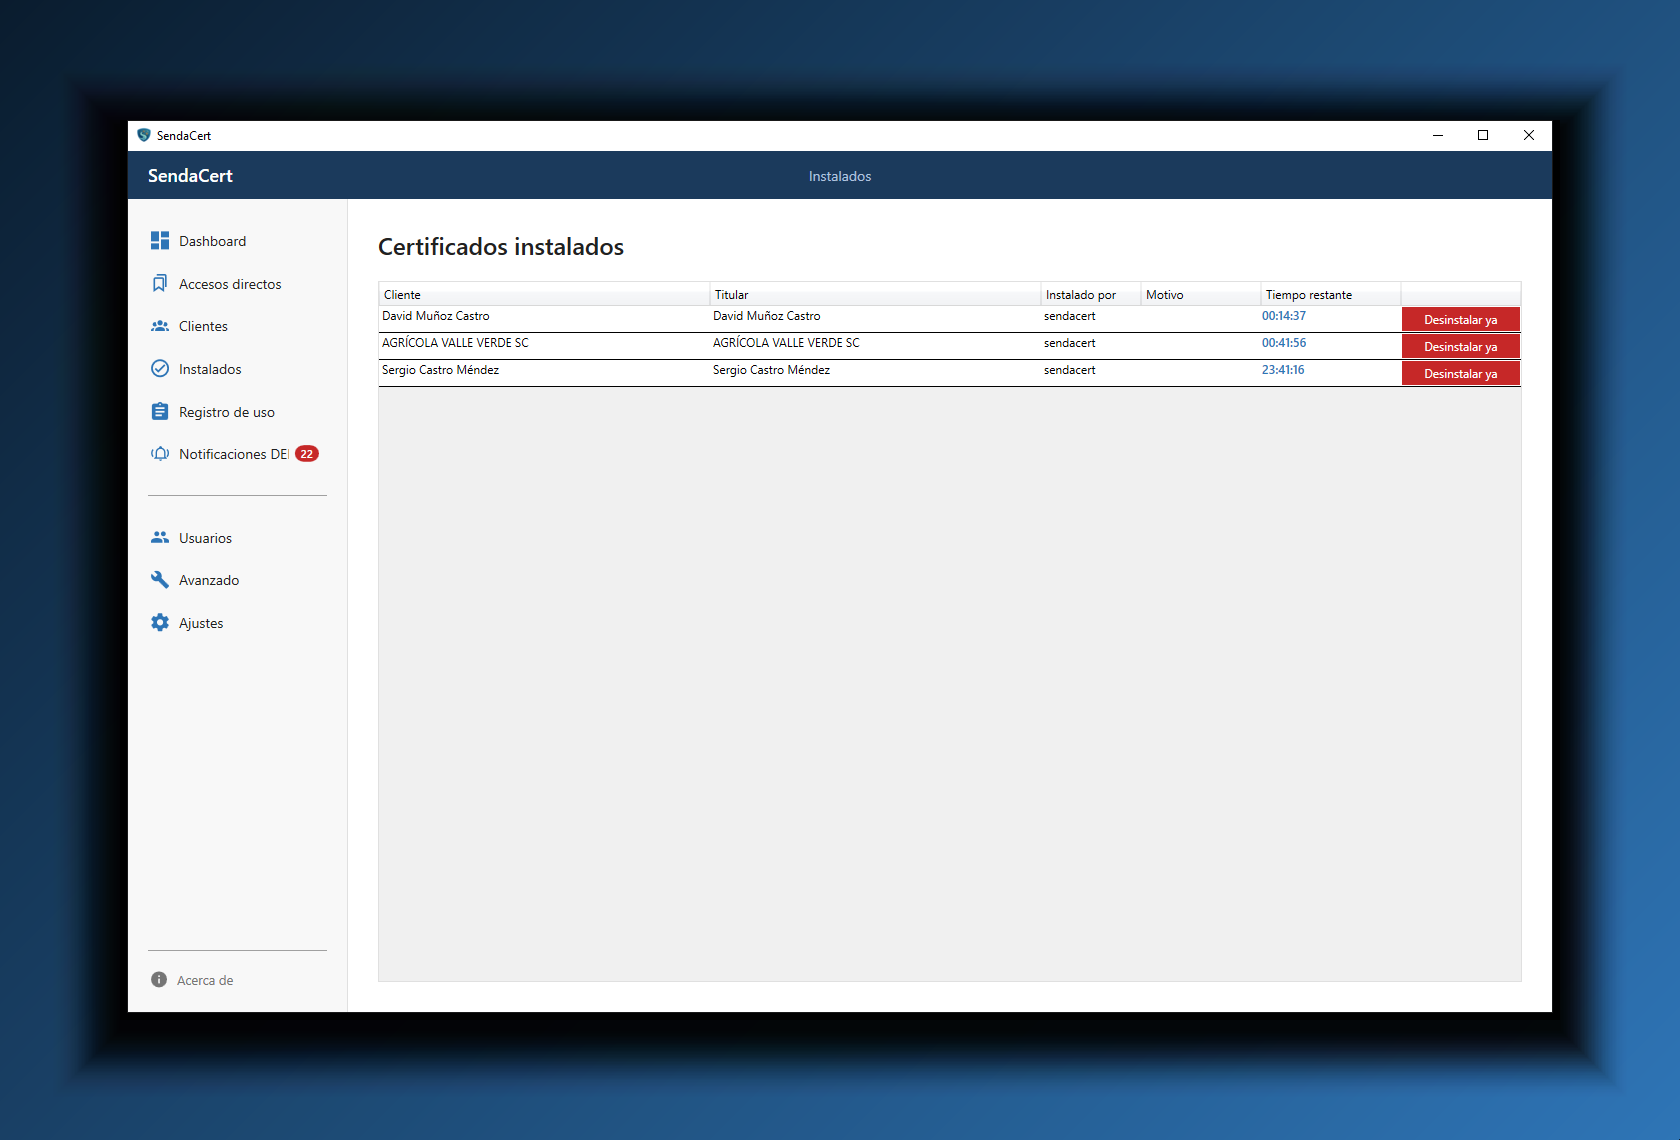Click remaining time 00:41:56

pos(1284,343)
